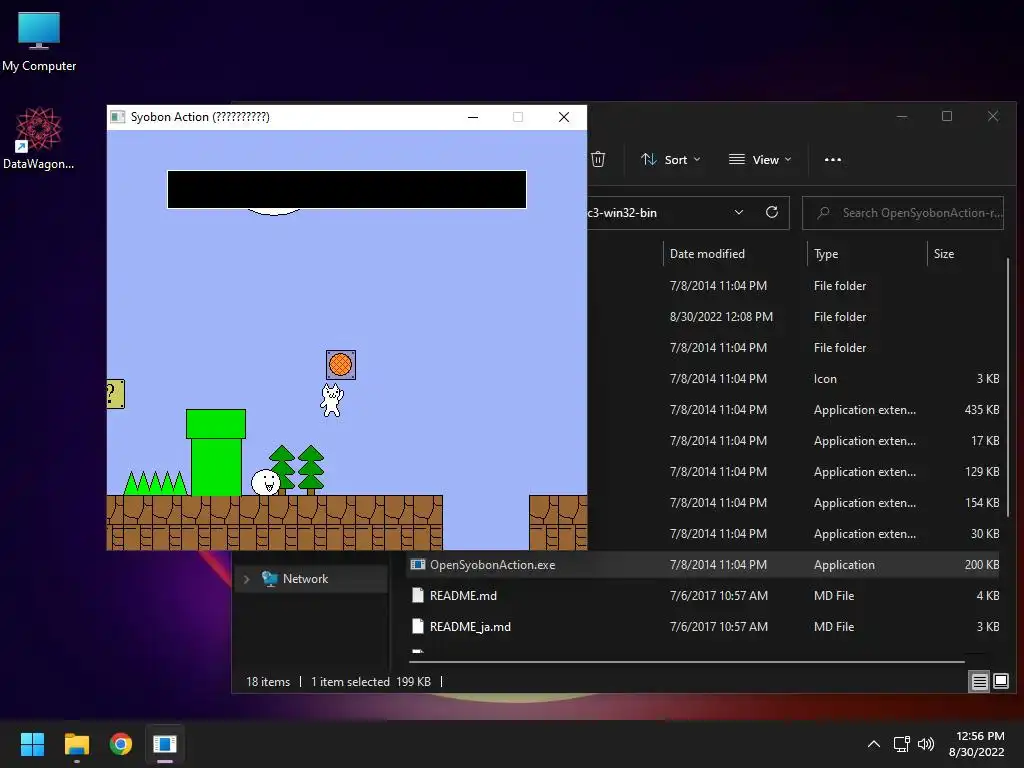Click the Syobon Action title bar icon

coord(118,117)
